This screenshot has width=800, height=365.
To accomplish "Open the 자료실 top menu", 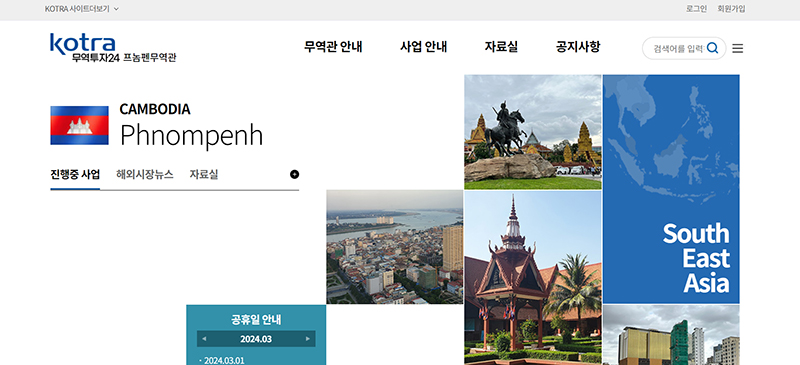I will (x=501, y=47).
